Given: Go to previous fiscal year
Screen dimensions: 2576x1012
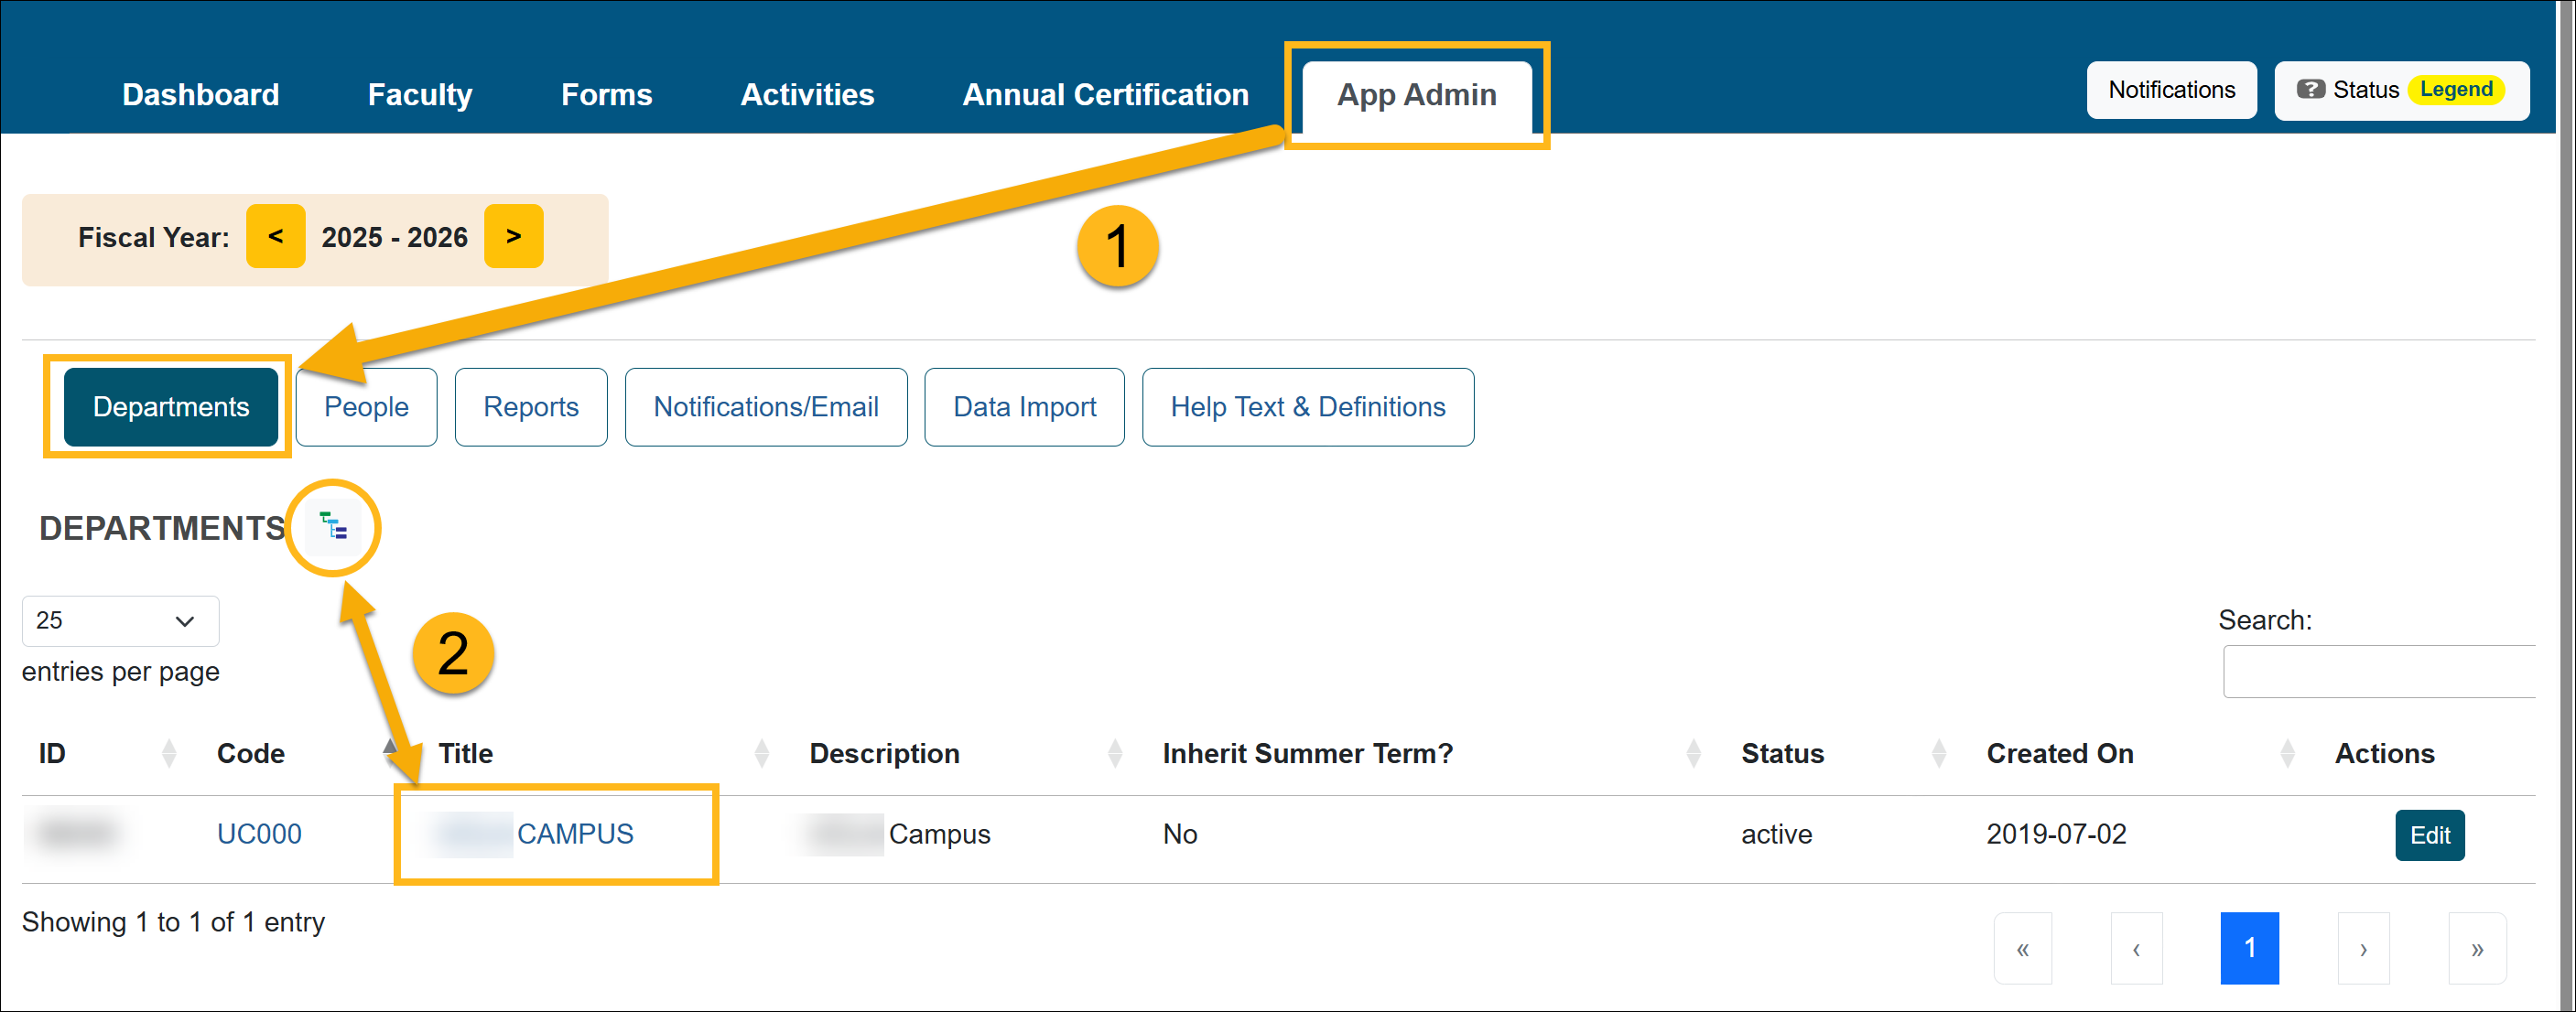Looking at the screenshot, I should [x=275, y=237].
